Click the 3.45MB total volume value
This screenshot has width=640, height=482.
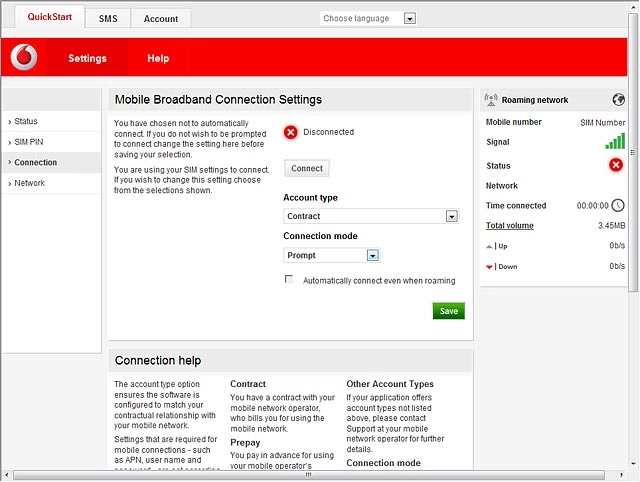611,226
